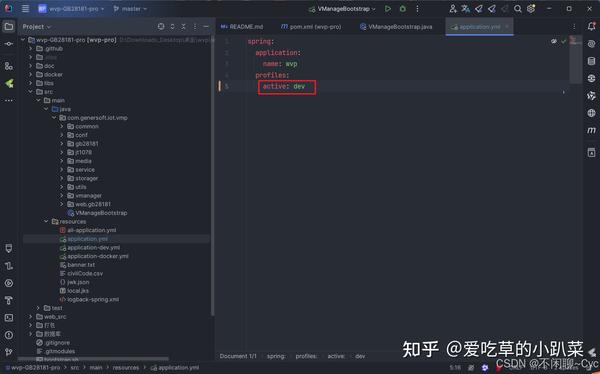Image resolution: width=600 pixels, height=374 pixels.
Task: Open the Commit tool window
Action: pos(8,44)
